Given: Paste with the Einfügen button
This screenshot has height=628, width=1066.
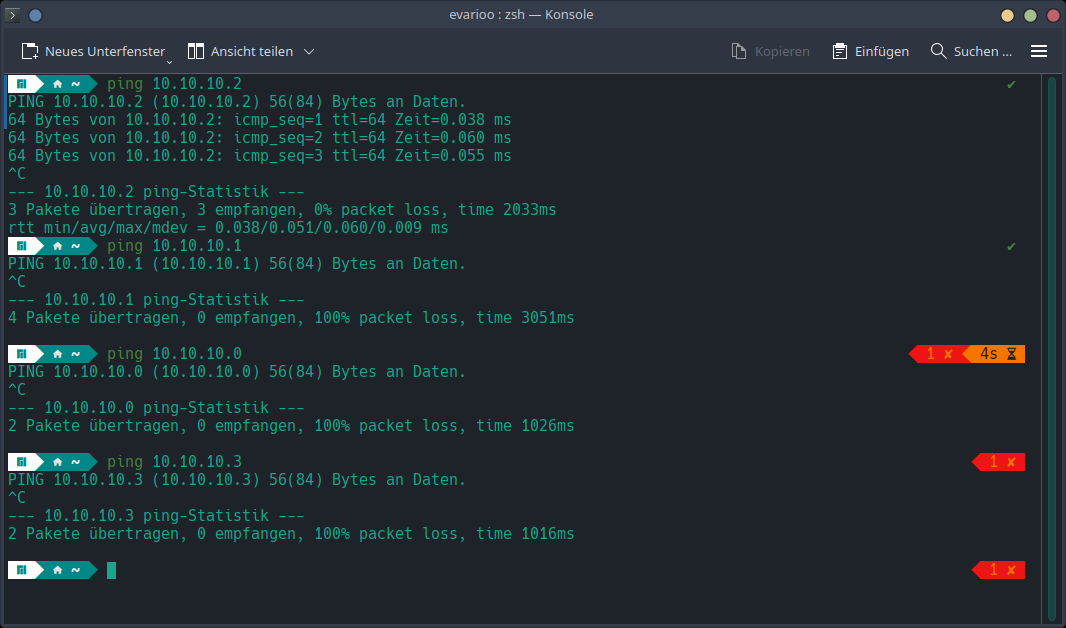Looking at the screenshot, I should point(870,51).
